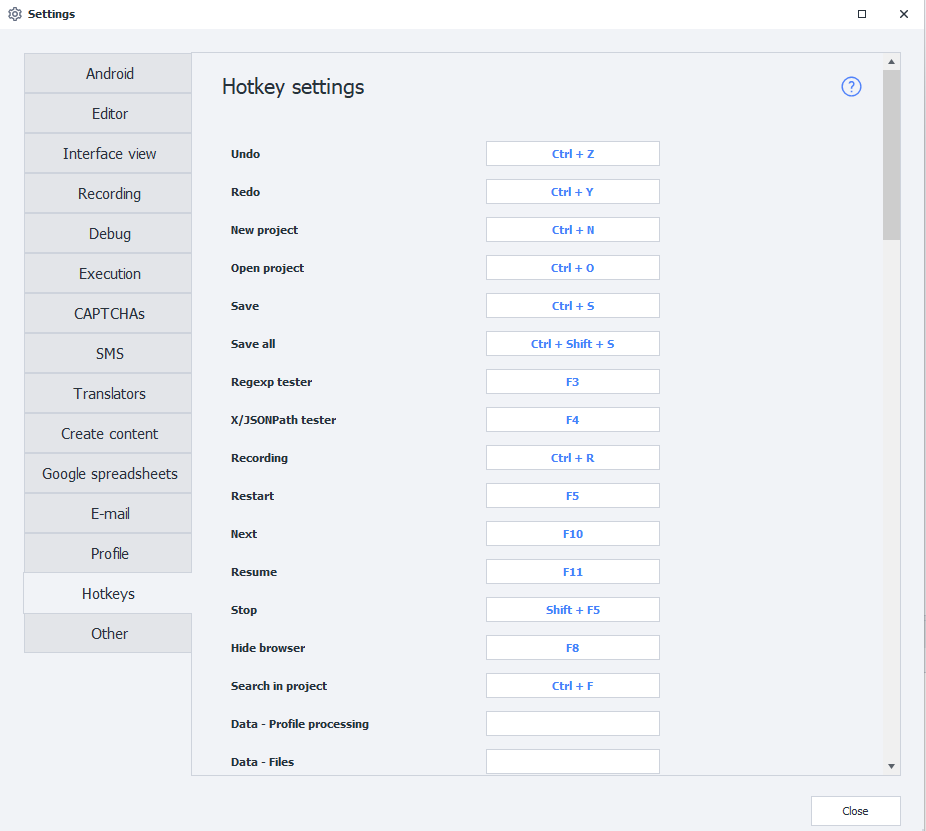
Task: Change the Stop Shift + F5 hotkey
Action: 572,610
